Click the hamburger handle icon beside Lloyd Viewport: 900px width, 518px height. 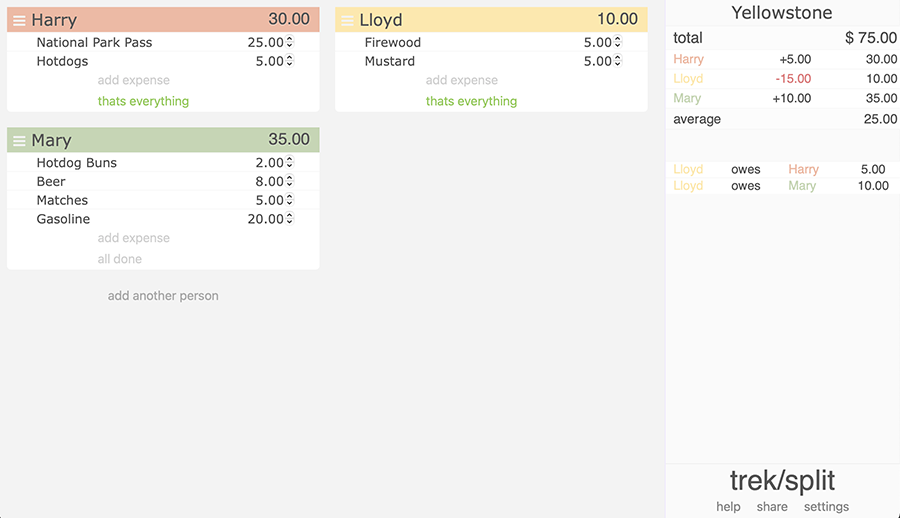(347, 21)
